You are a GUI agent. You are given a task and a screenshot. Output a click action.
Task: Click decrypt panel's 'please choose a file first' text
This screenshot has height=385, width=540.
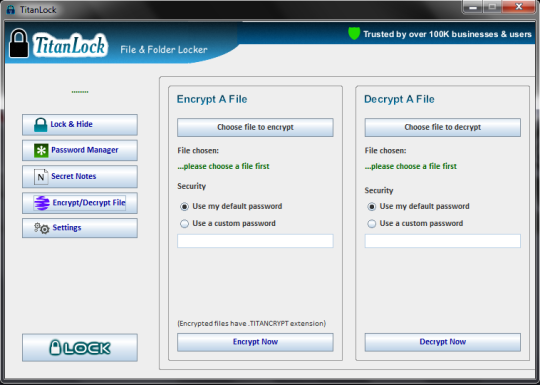coord(411,166)
